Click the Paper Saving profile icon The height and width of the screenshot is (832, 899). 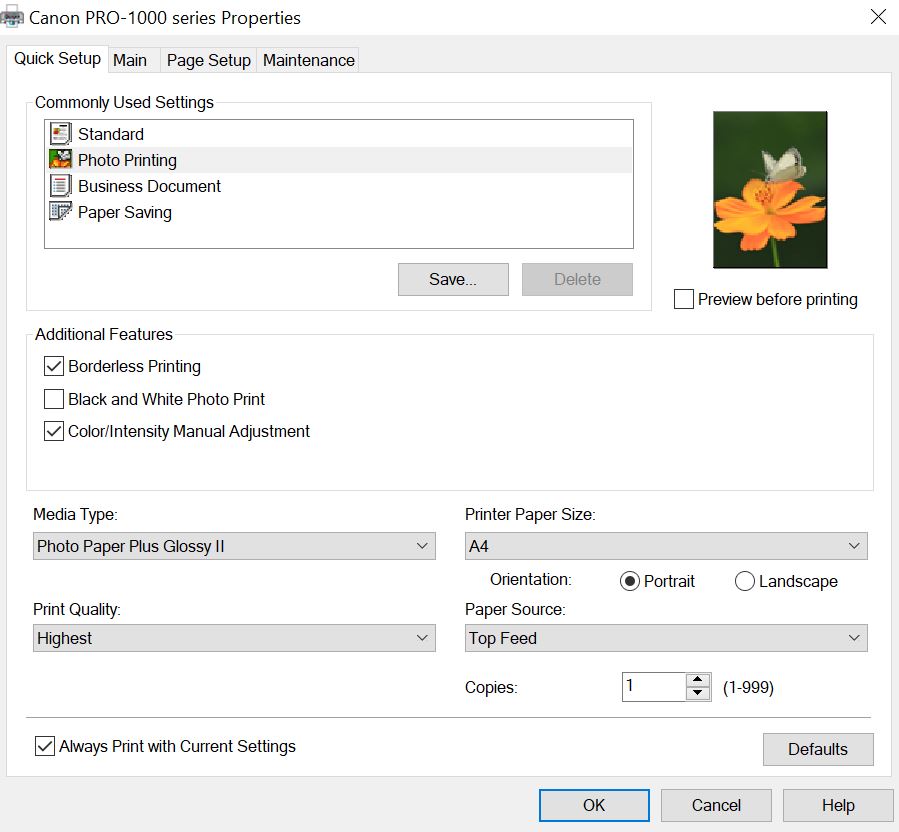(x=60, y=212)
